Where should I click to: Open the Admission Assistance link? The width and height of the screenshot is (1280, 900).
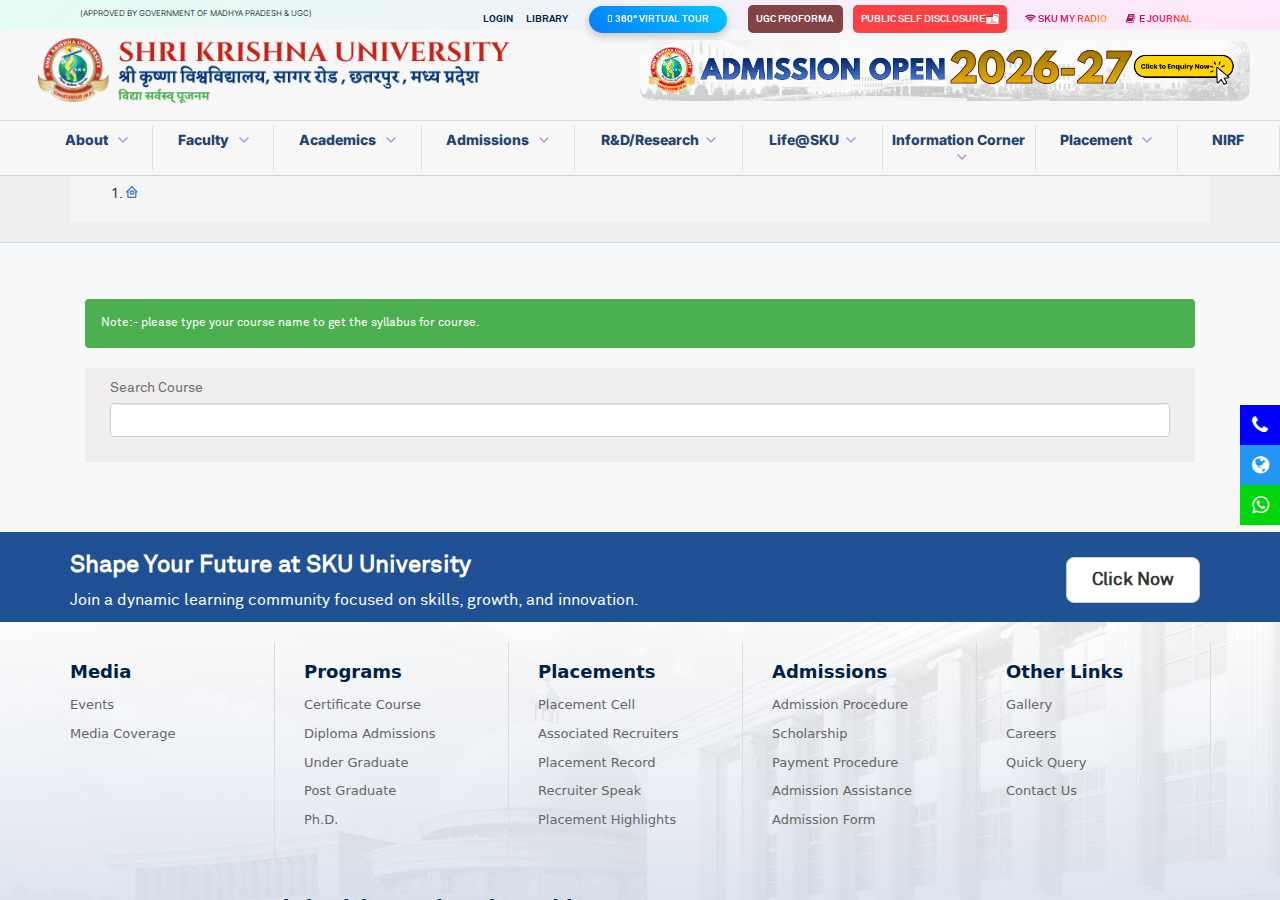click(842, 791)
